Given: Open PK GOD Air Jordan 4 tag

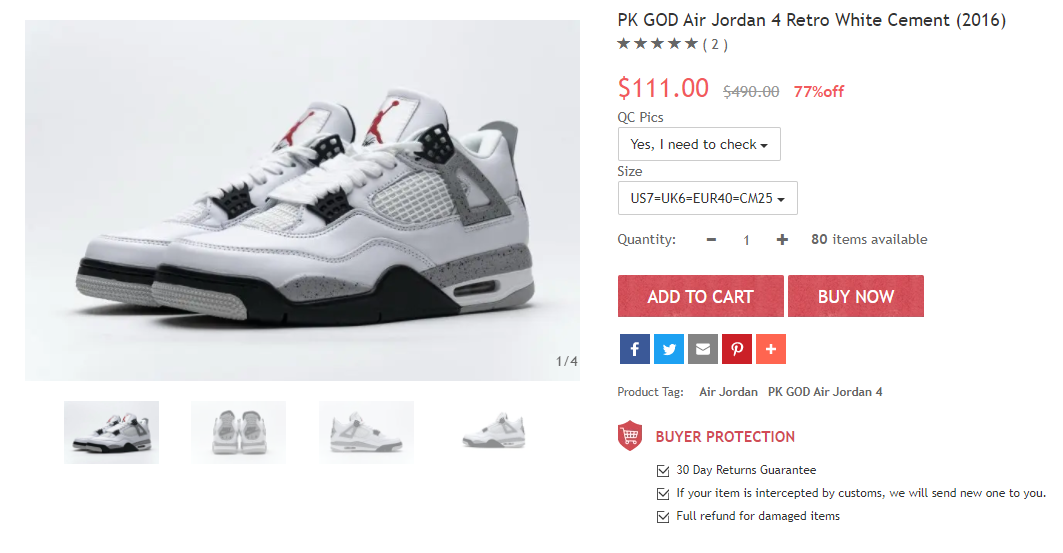Looking at the screenshot, I should 825,392.
